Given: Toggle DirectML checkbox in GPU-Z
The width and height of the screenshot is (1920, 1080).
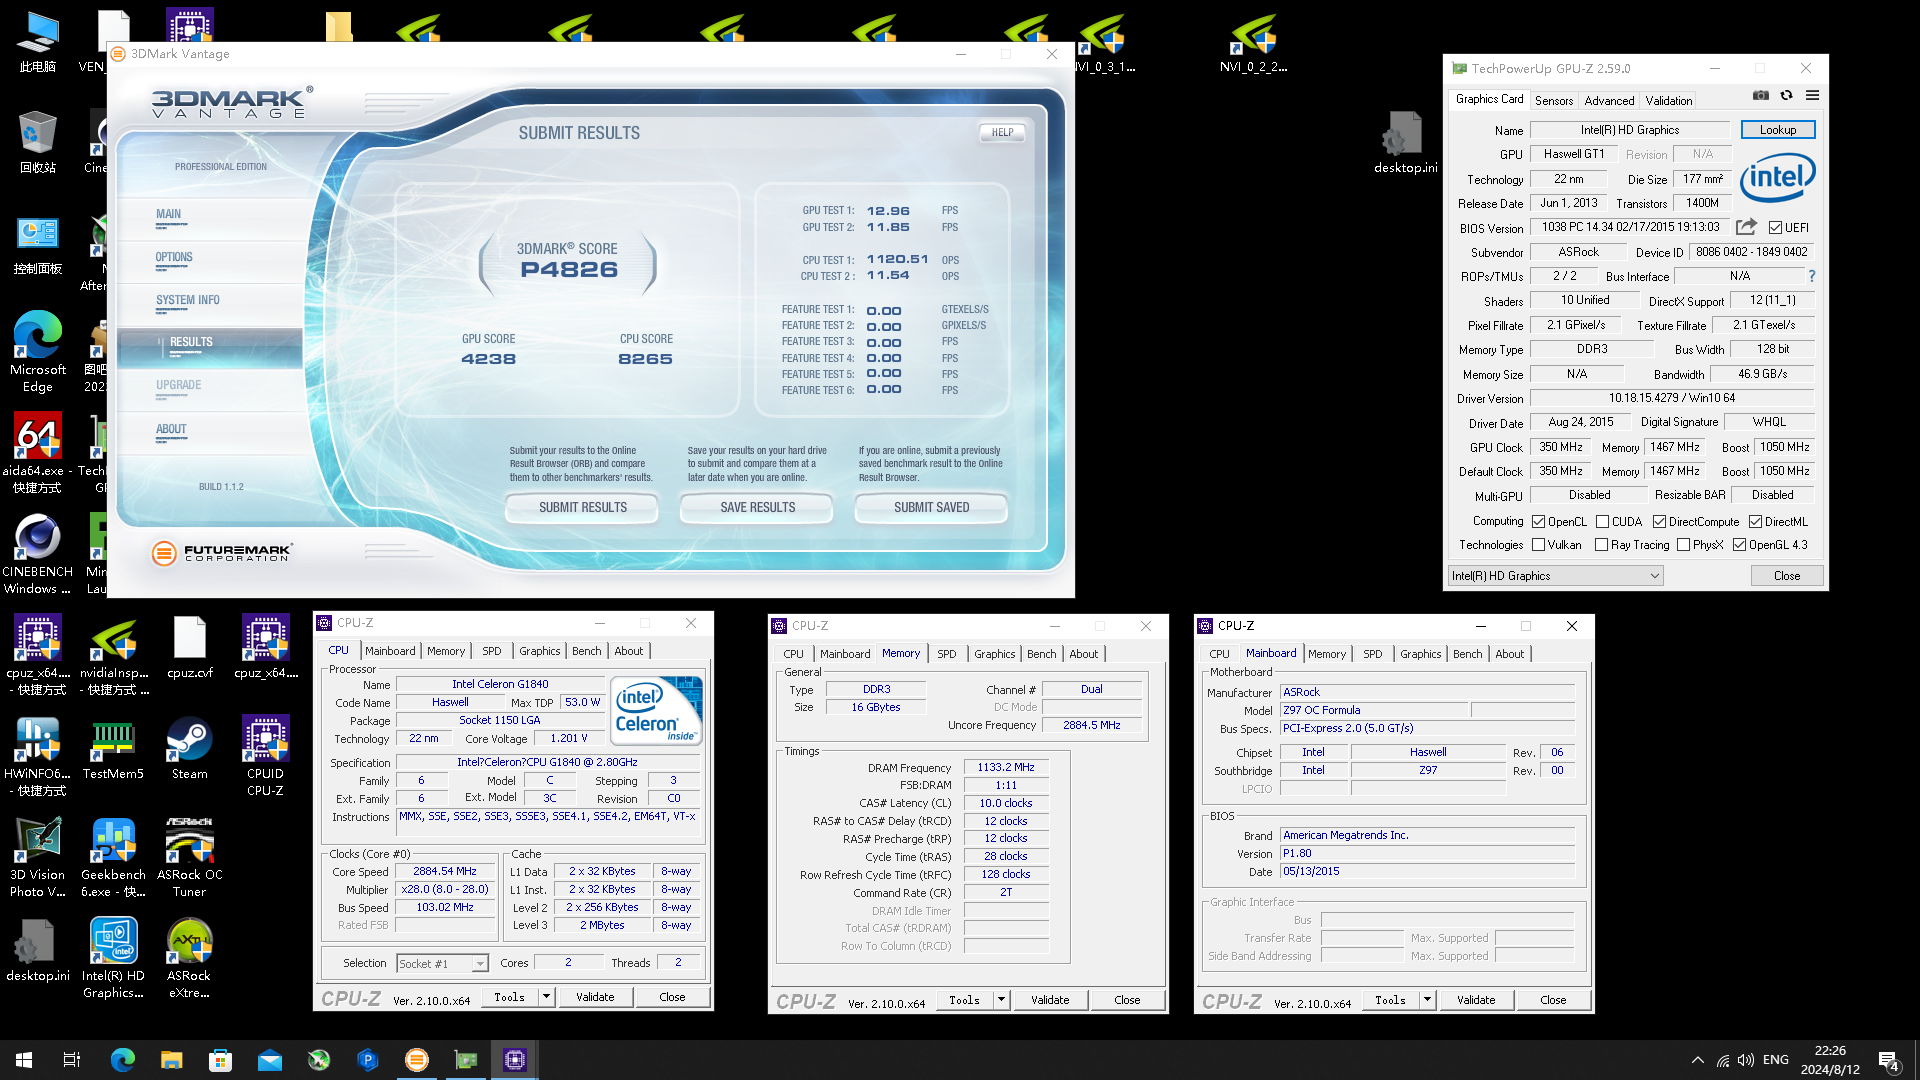Looking at the screenshot, I should 1755,522.
